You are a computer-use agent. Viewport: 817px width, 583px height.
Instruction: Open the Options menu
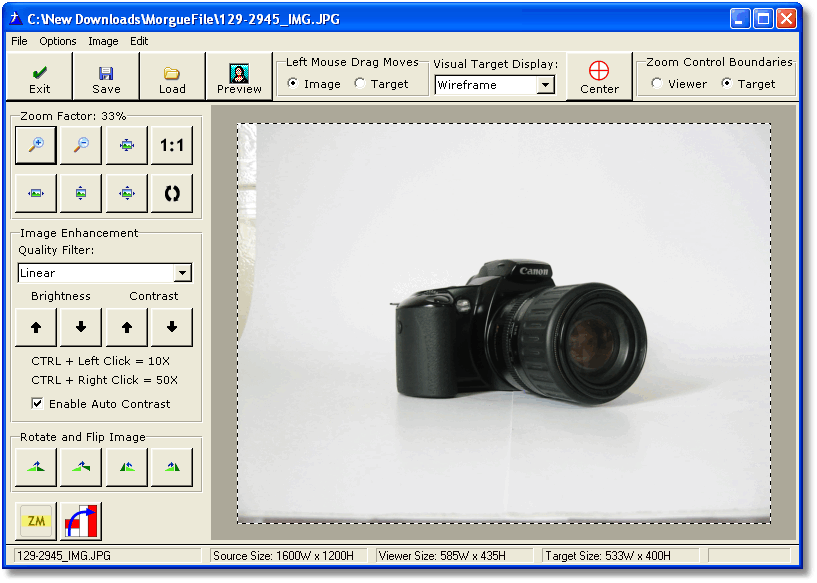(x=58, y=41)
